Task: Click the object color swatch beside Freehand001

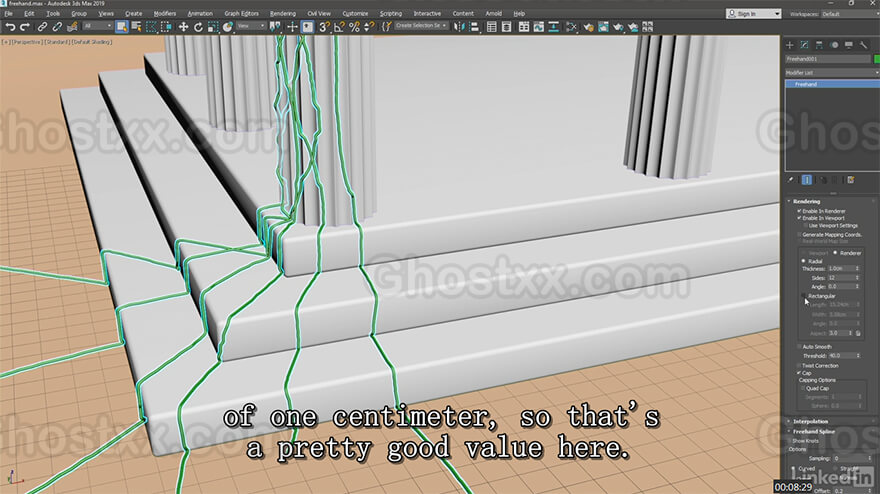Action: 877,59
